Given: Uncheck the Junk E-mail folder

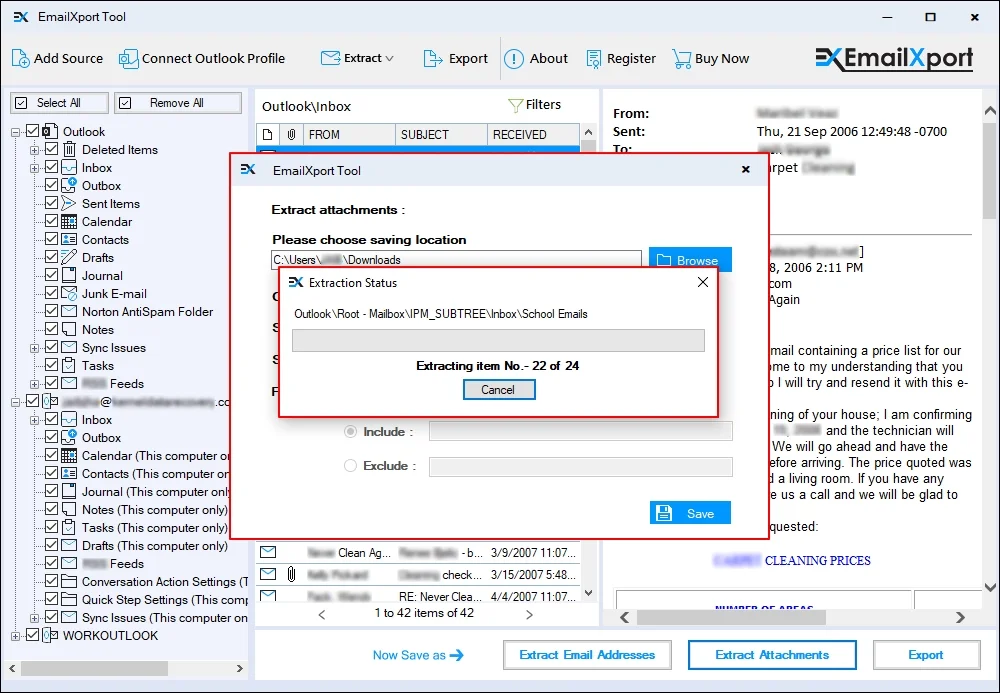Looking at the screenshot, I should (x=50, y=293).
